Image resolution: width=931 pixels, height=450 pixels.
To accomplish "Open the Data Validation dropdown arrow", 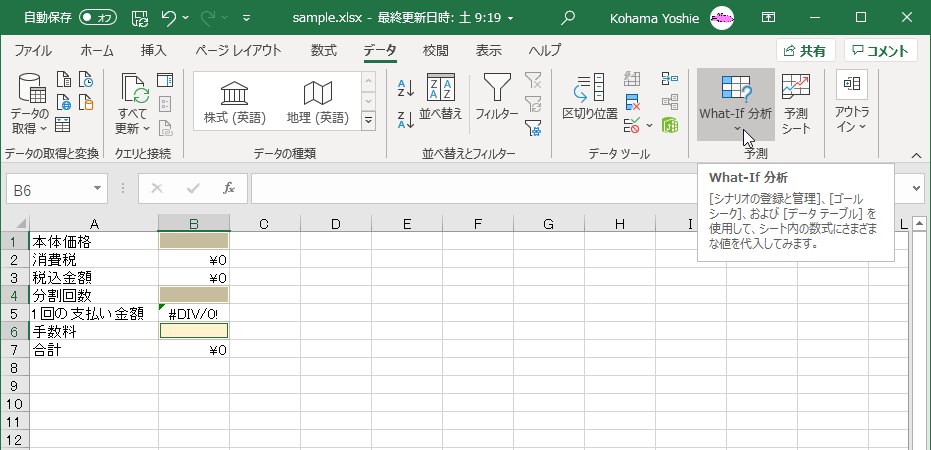I will (x=648, y=125).
